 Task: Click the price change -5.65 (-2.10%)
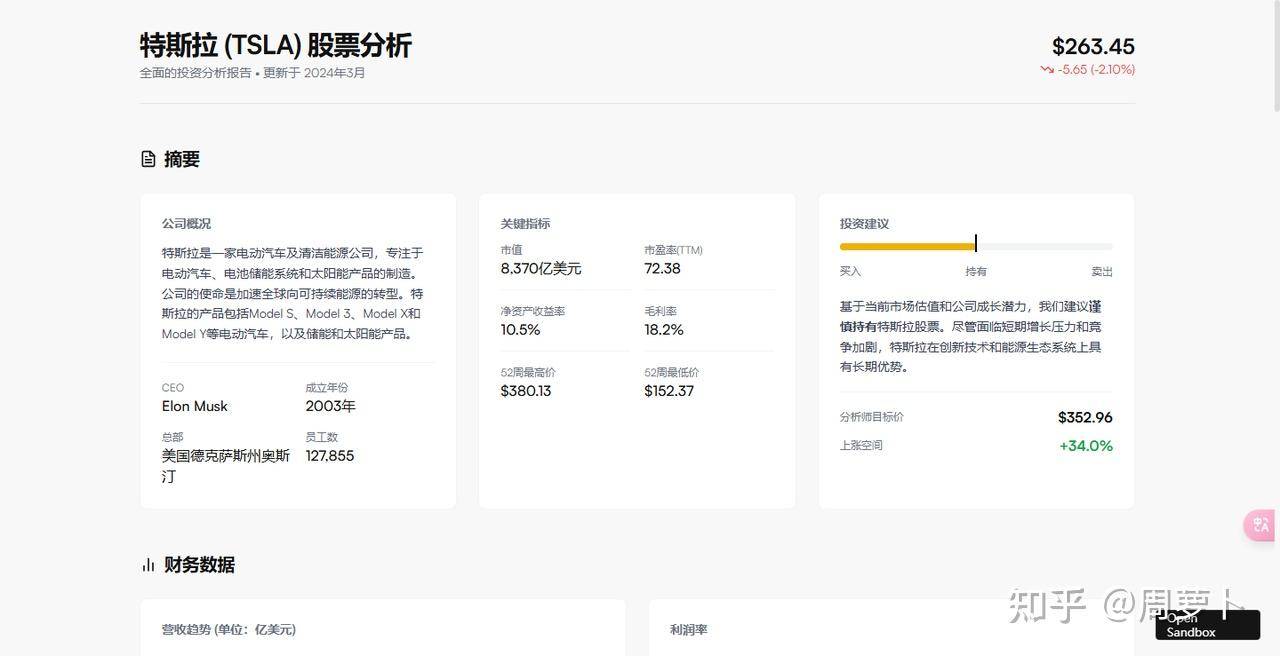coord(1096,70)
